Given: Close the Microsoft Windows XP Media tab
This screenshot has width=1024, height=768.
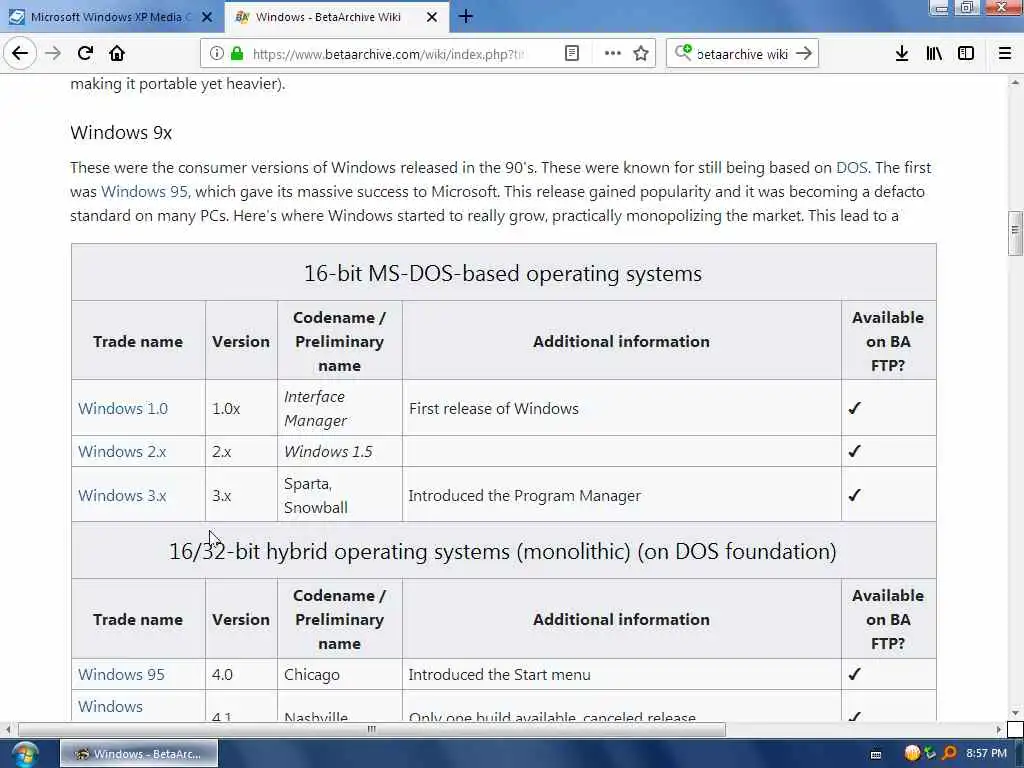Looking at the screenshot, I should coord(207,17).
